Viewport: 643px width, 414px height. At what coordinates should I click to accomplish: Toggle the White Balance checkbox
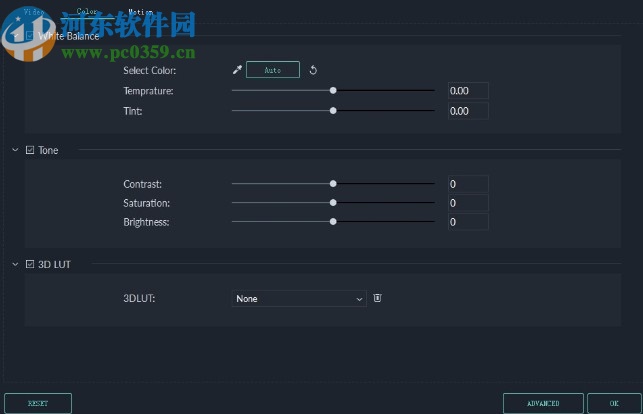(x=30, y=36)
